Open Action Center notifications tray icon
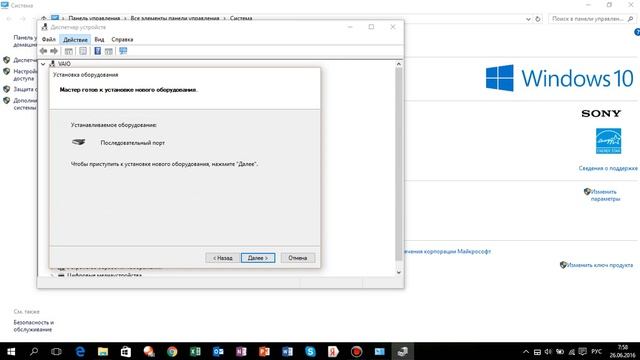The height and width of the screenshot is (360, 640). (x=582, y=352)
